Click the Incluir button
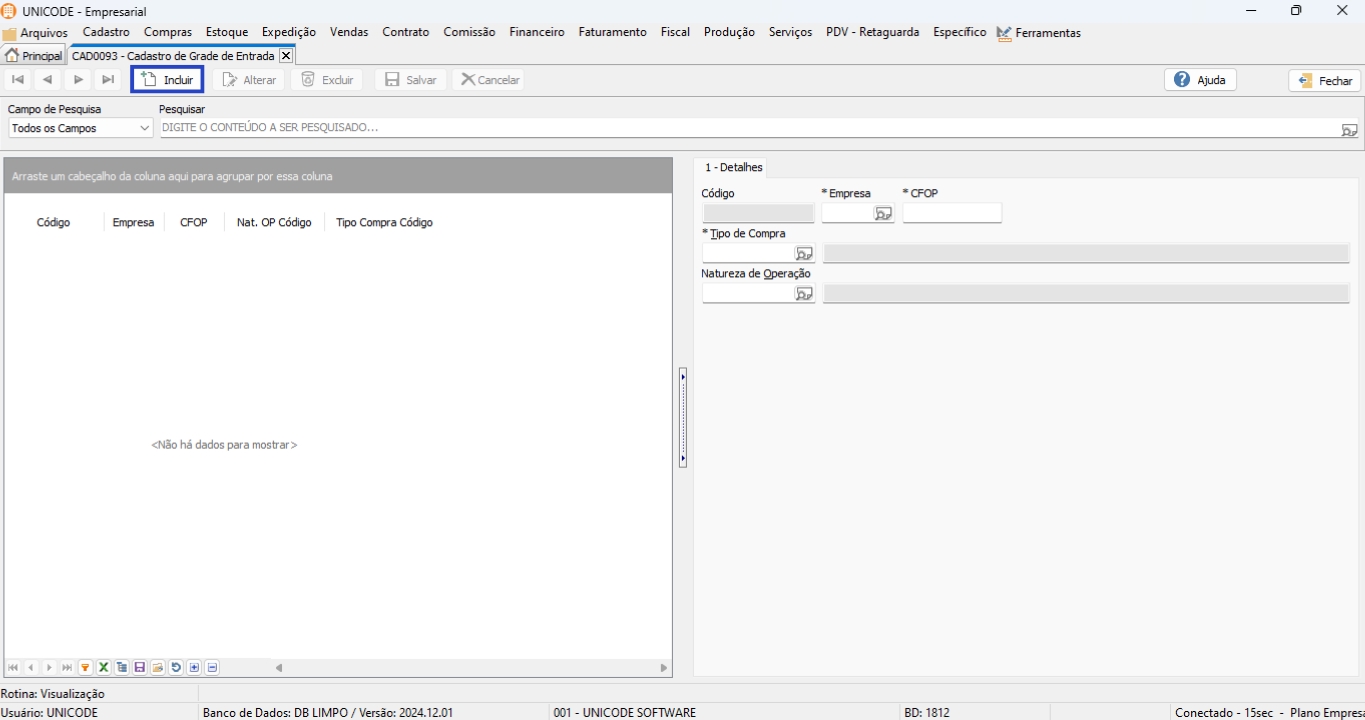This screenshot has width=1365, height=720. coord(168,80)
